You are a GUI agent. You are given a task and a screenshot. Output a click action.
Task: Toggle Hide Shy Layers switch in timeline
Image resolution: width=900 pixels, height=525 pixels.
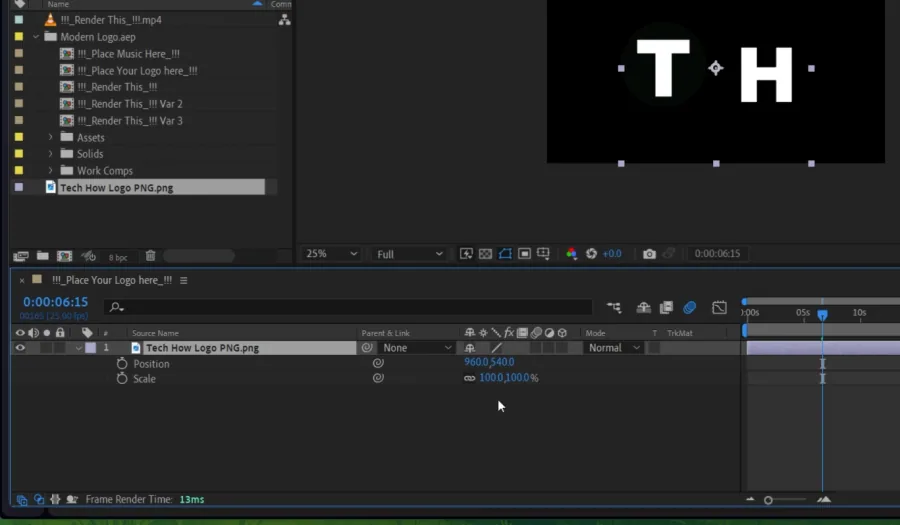pyautogui.click(x=643, y=308)
